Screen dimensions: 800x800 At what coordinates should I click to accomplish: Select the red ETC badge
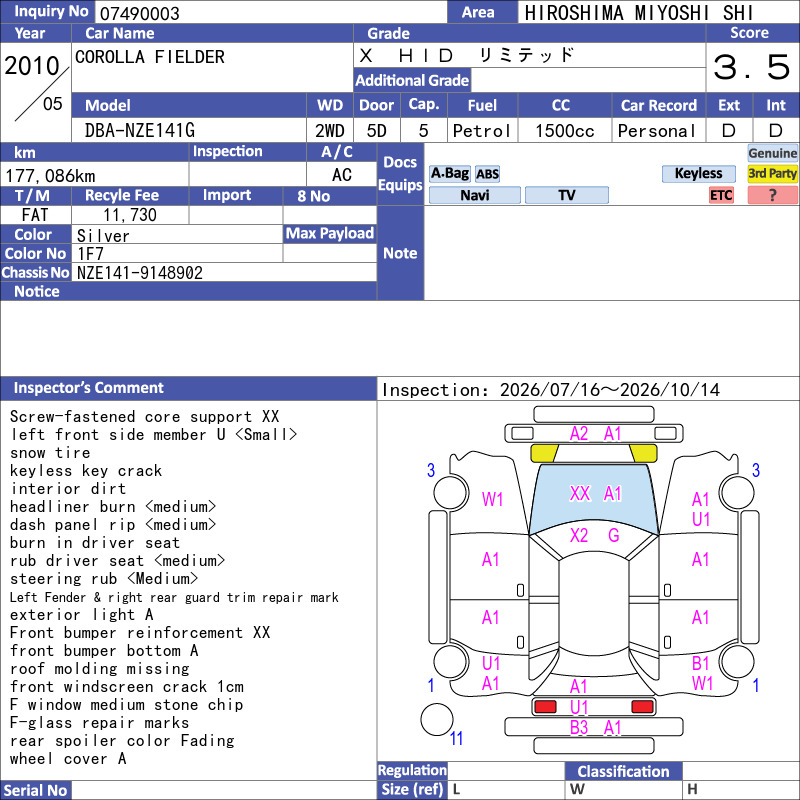click(721, 195)
